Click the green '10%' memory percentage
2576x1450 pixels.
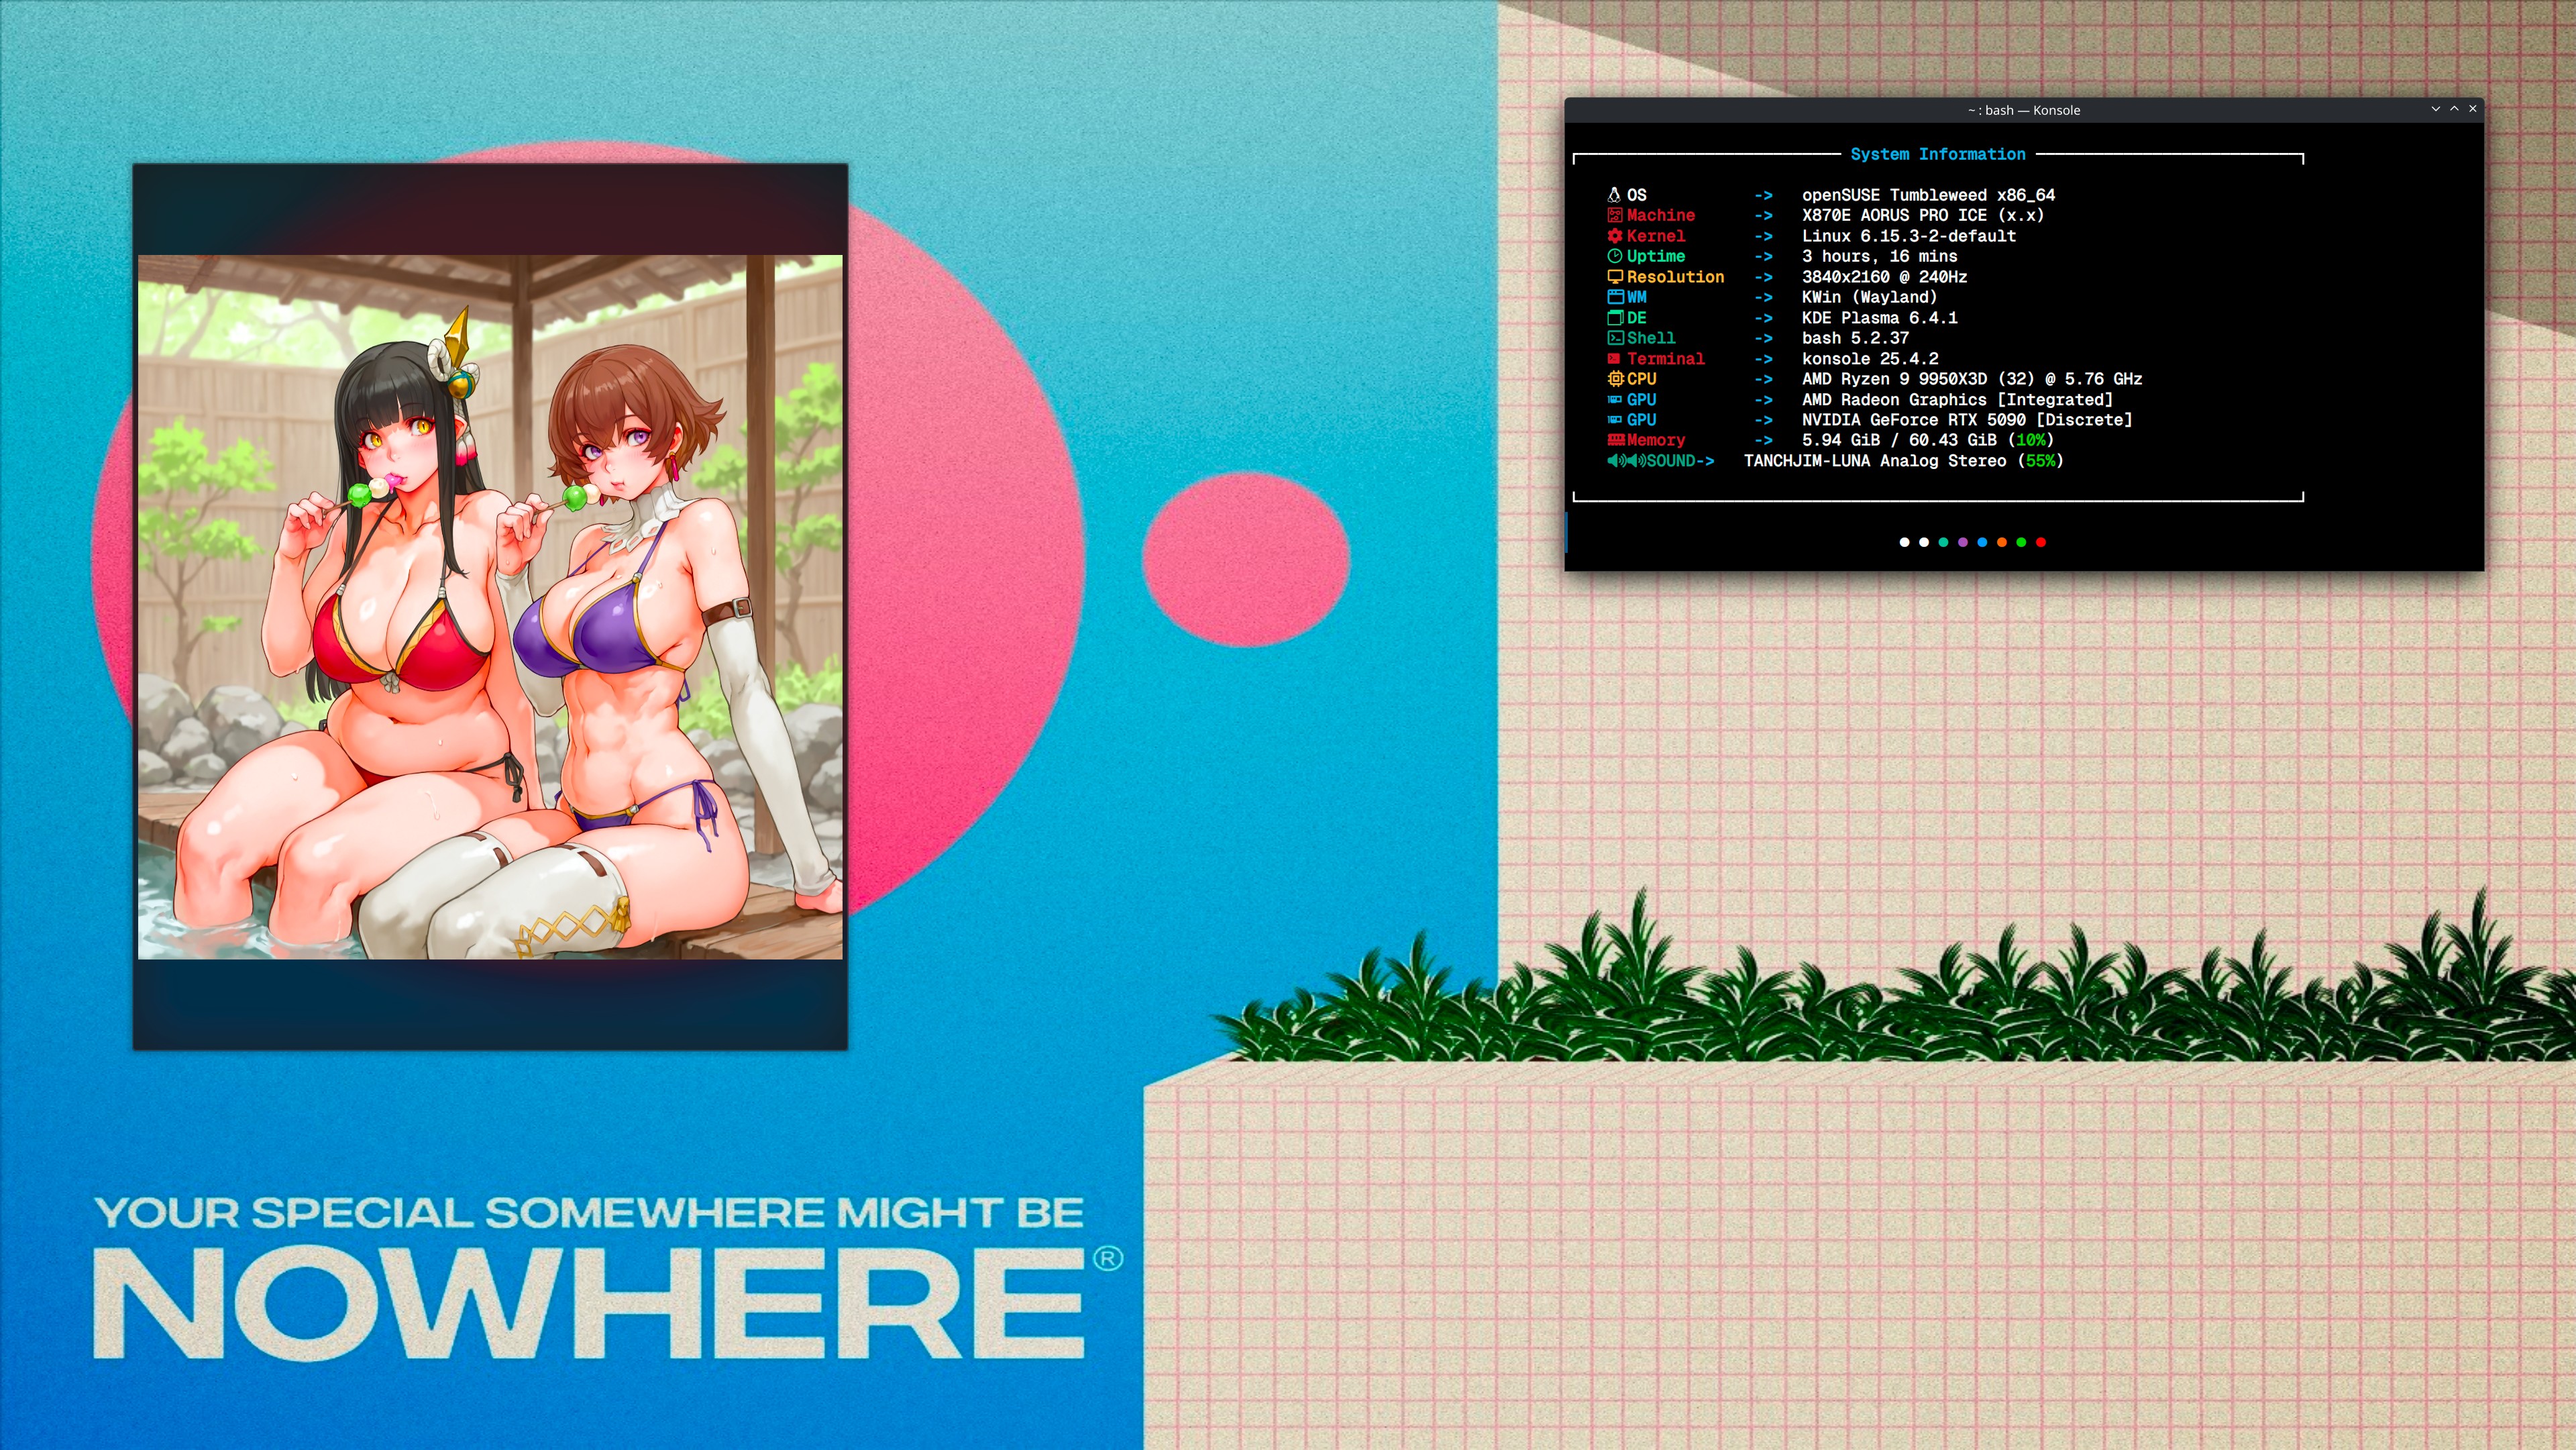coord(2031,440)
